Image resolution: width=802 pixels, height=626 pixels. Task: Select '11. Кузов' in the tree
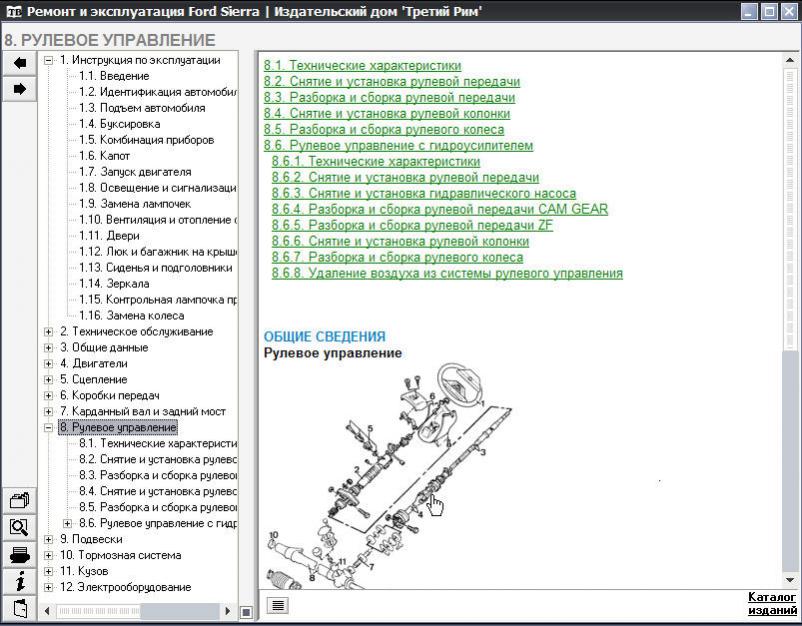pyautogui.click(x=84, y=571)
